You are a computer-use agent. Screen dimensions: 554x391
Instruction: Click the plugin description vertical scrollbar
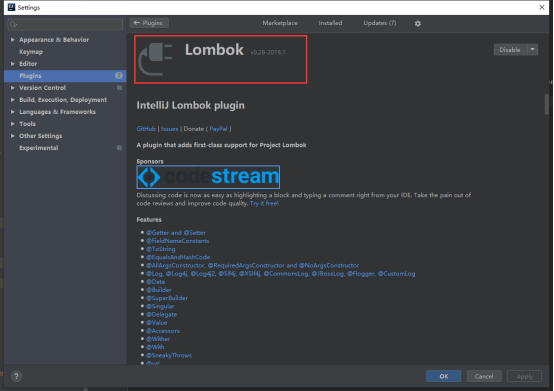[x=547, y=104]
